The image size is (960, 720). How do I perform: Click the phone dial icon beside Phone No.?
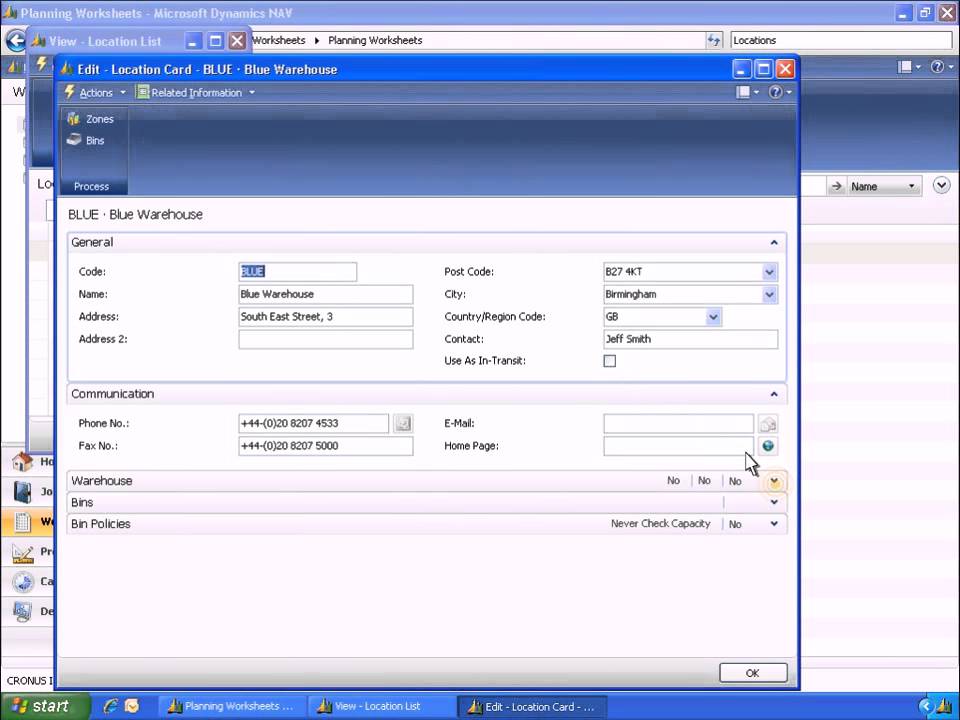pyautogui.click(x=403, y=423)
